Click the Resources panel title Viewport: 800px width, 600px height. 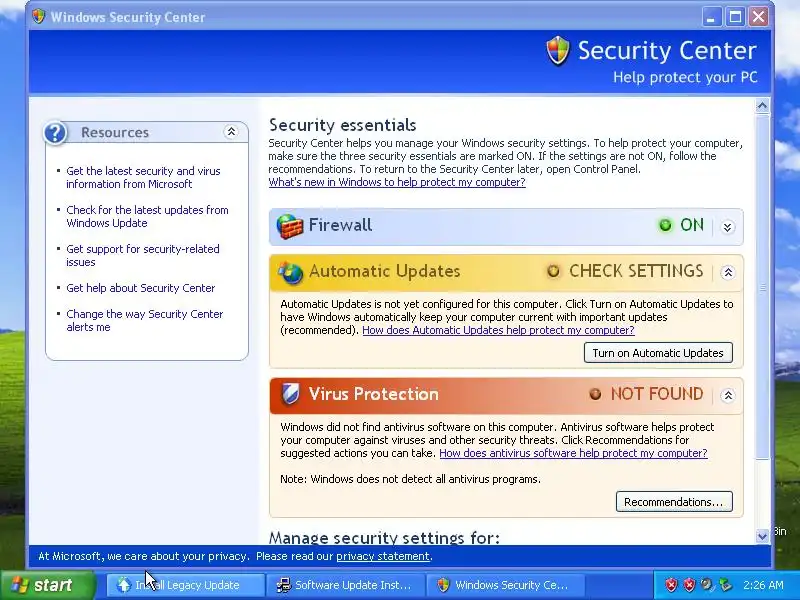click(x=115, y=133)
